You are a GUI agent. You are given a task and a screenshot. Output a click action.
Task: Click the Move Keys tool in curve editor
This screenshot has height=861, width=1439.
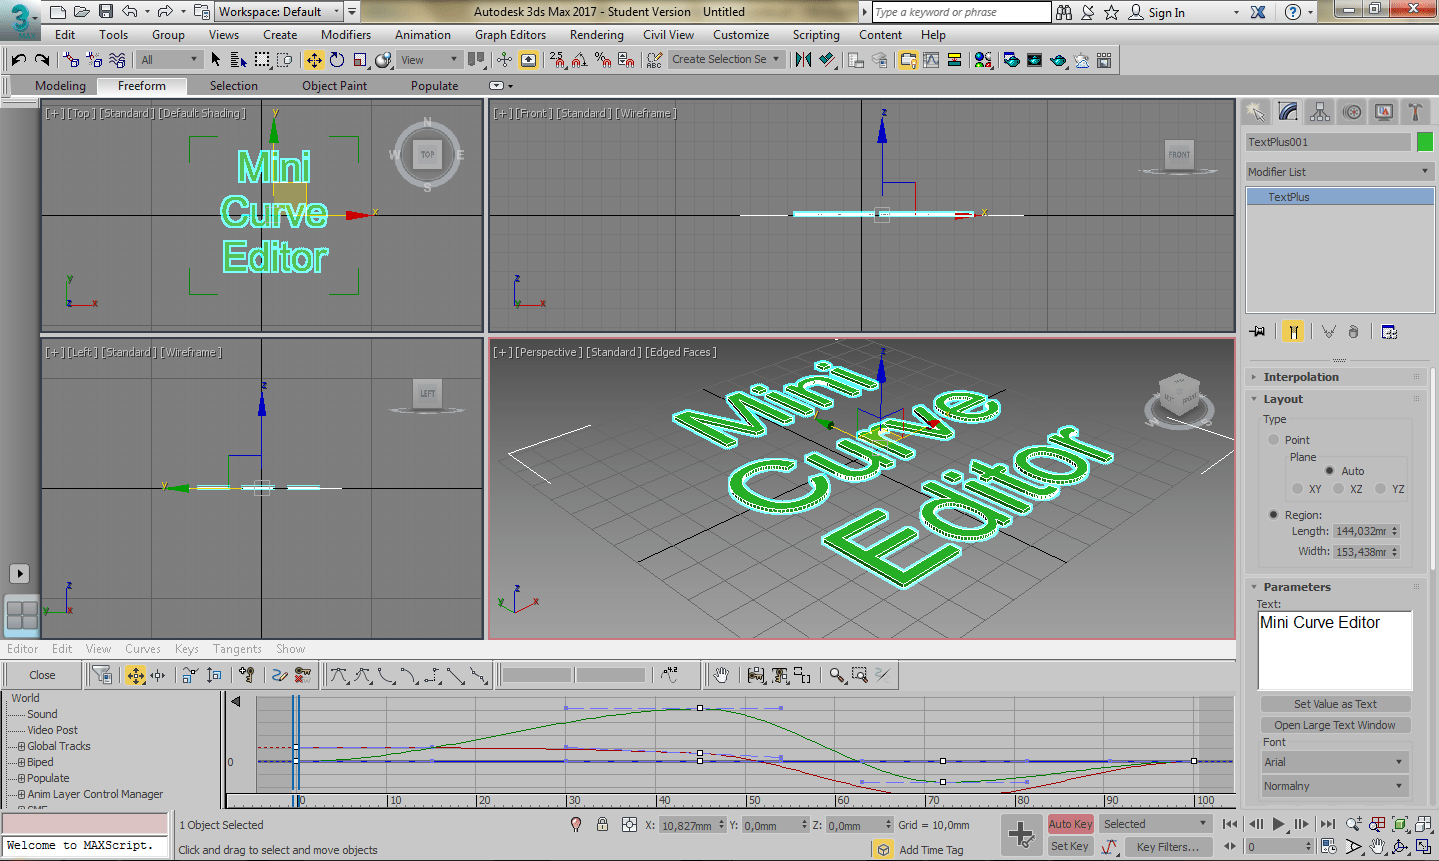[x=136, y=675]
